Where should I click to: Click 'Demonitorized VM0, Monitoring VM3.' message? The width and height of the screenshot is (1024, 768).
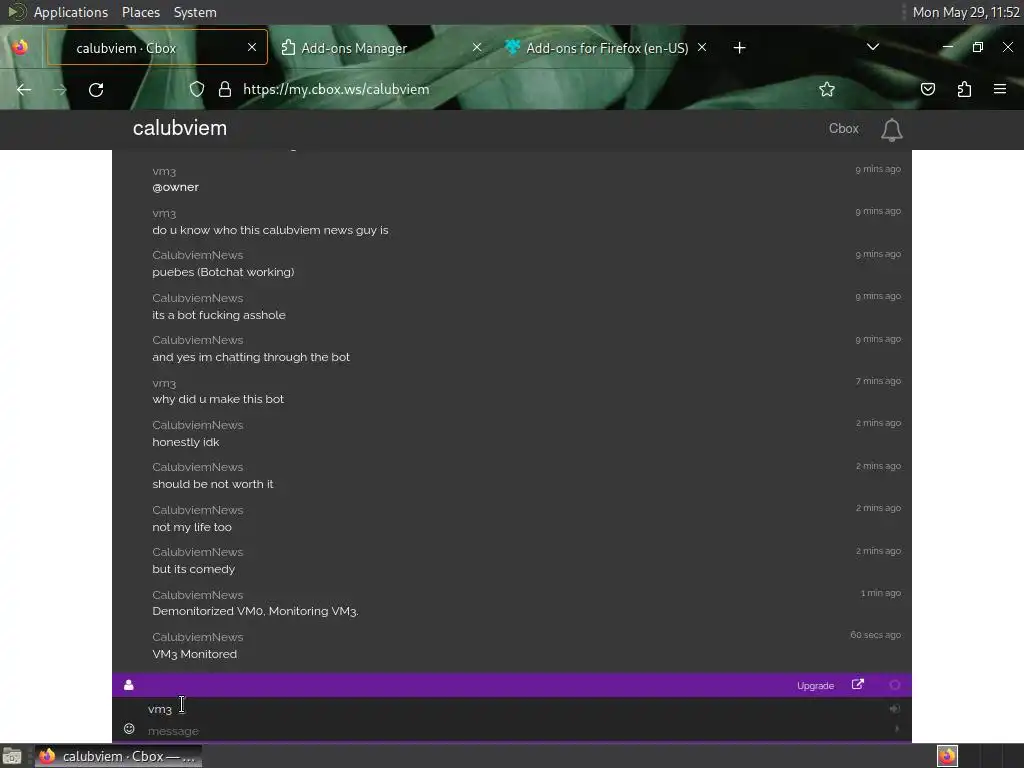(255, 611)
